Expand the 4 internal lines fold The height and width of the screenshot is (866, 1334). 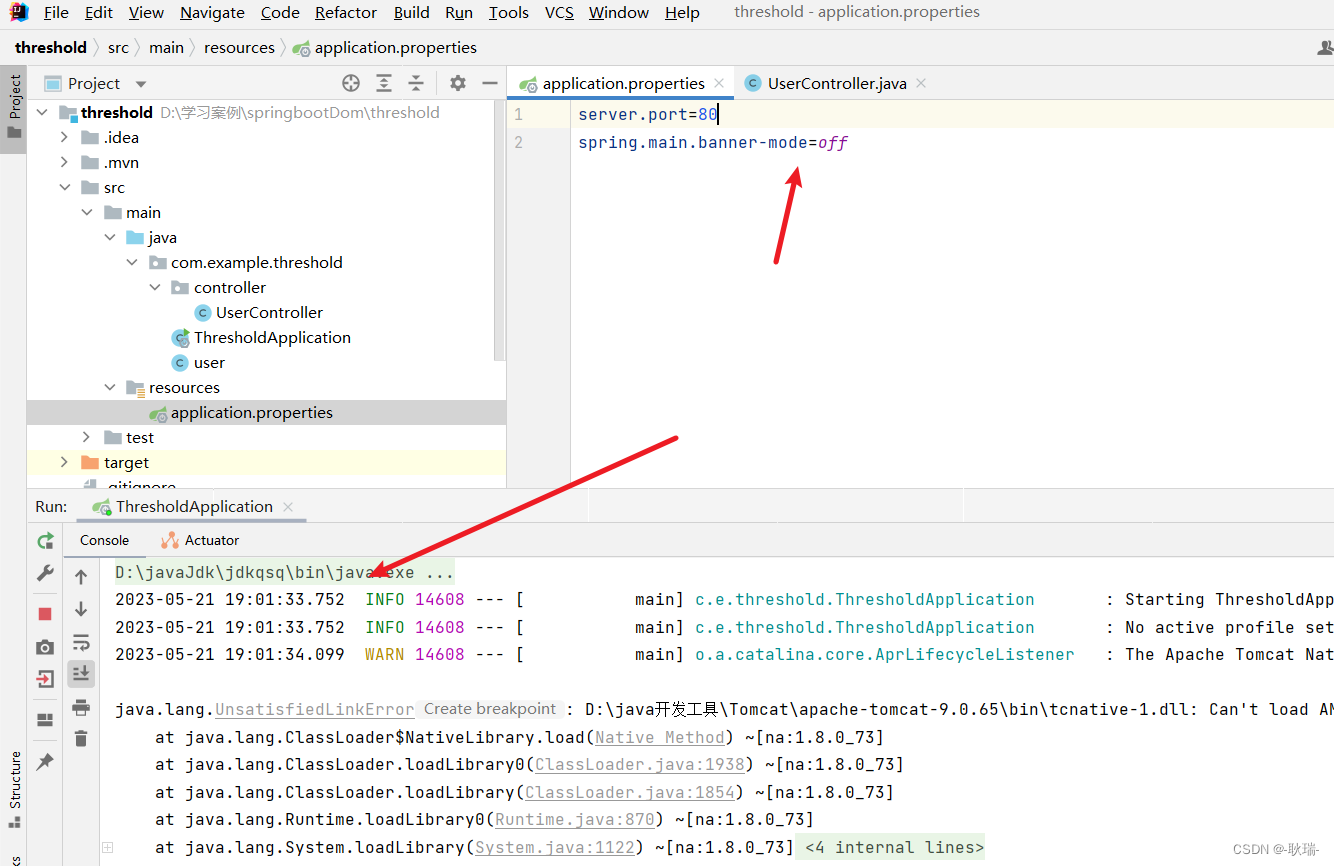coord(894,847)
